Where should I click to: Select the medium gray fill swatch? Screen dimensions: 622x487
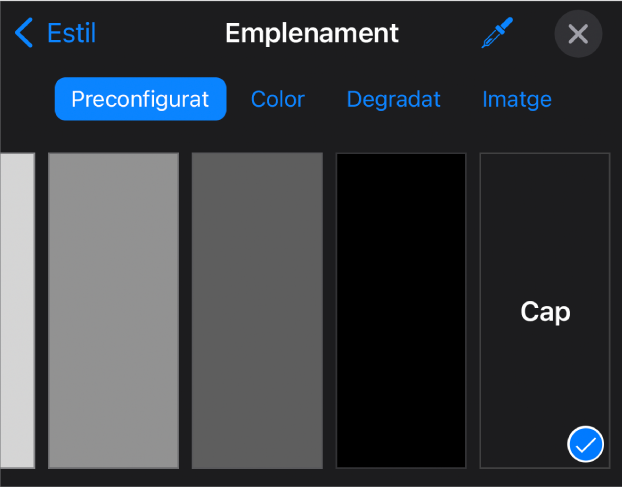(113, 311)
